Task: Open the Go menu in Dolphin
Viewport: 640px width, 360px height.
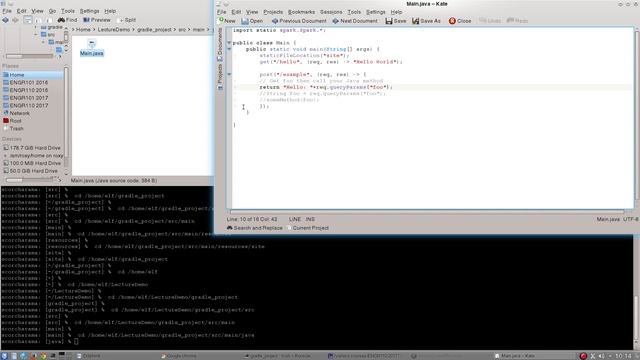Action: 52,11
